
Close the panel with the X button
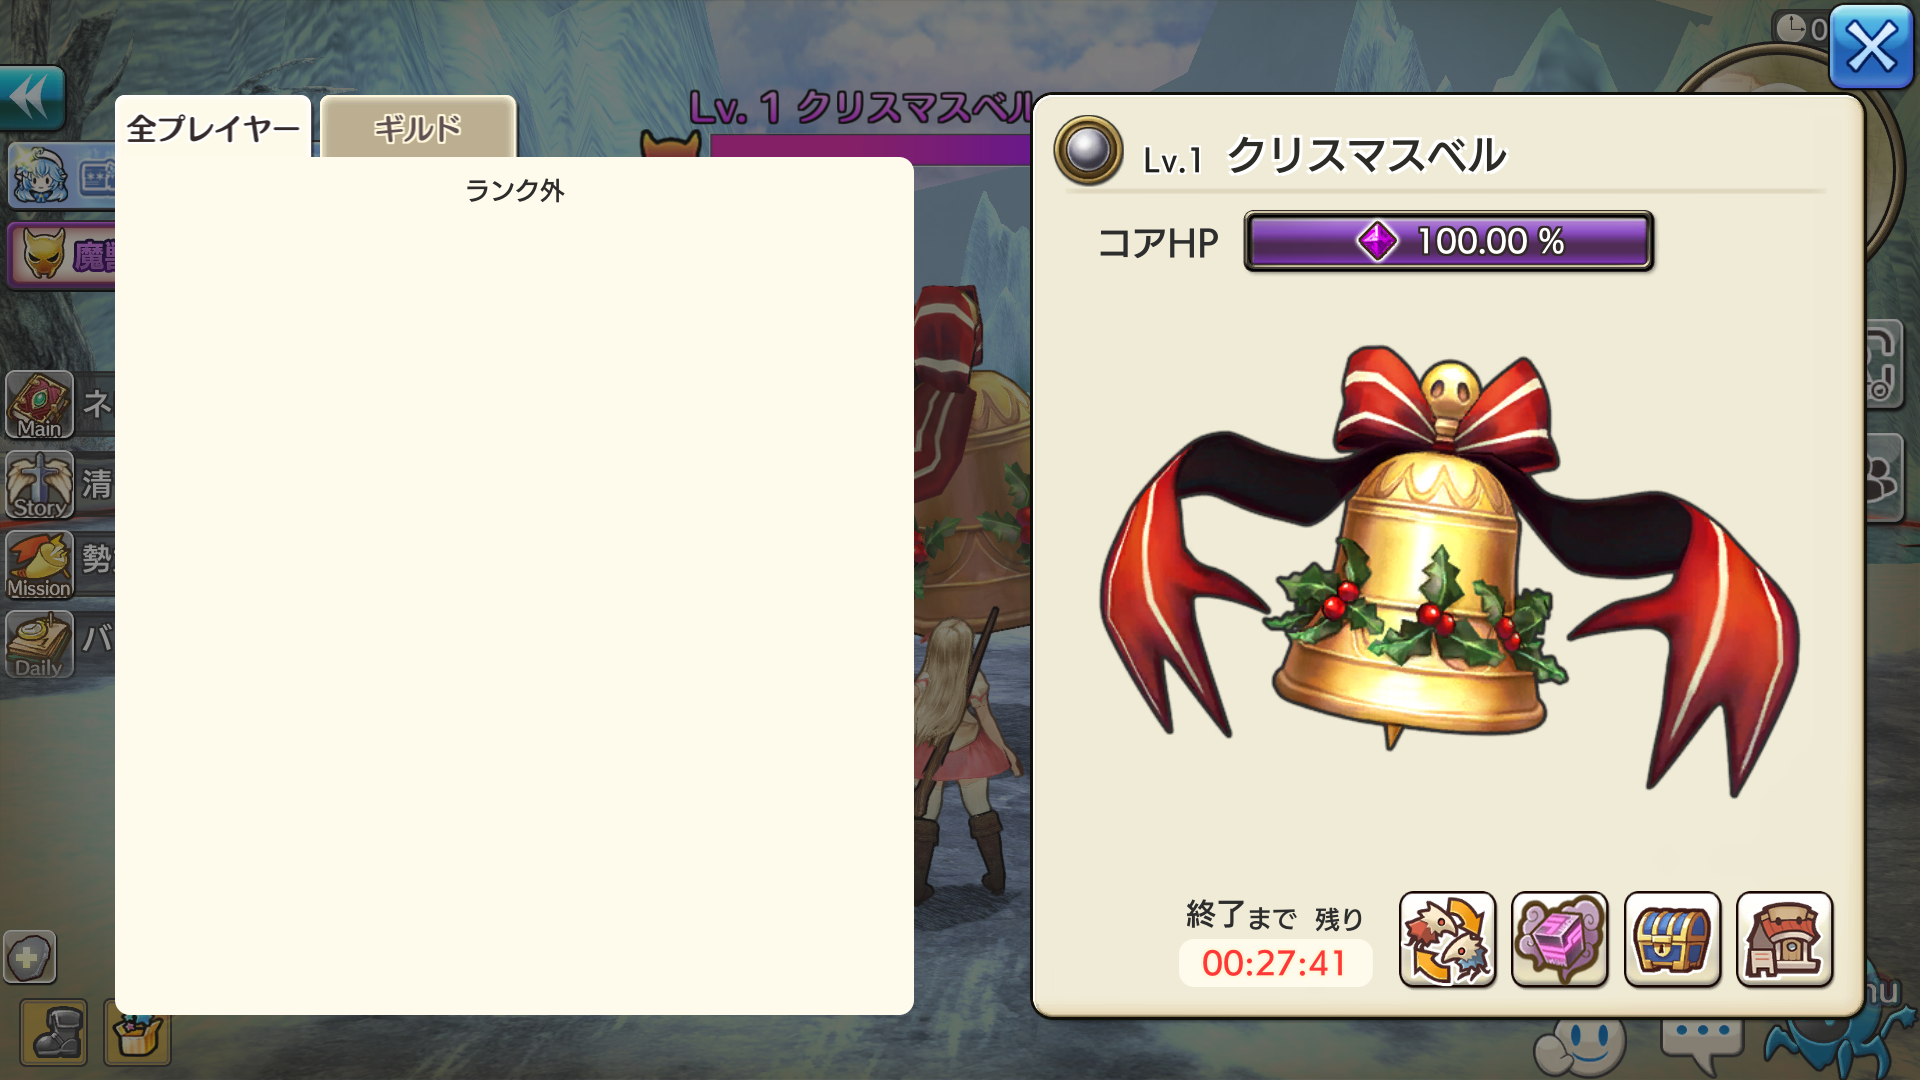(1871, 47)
